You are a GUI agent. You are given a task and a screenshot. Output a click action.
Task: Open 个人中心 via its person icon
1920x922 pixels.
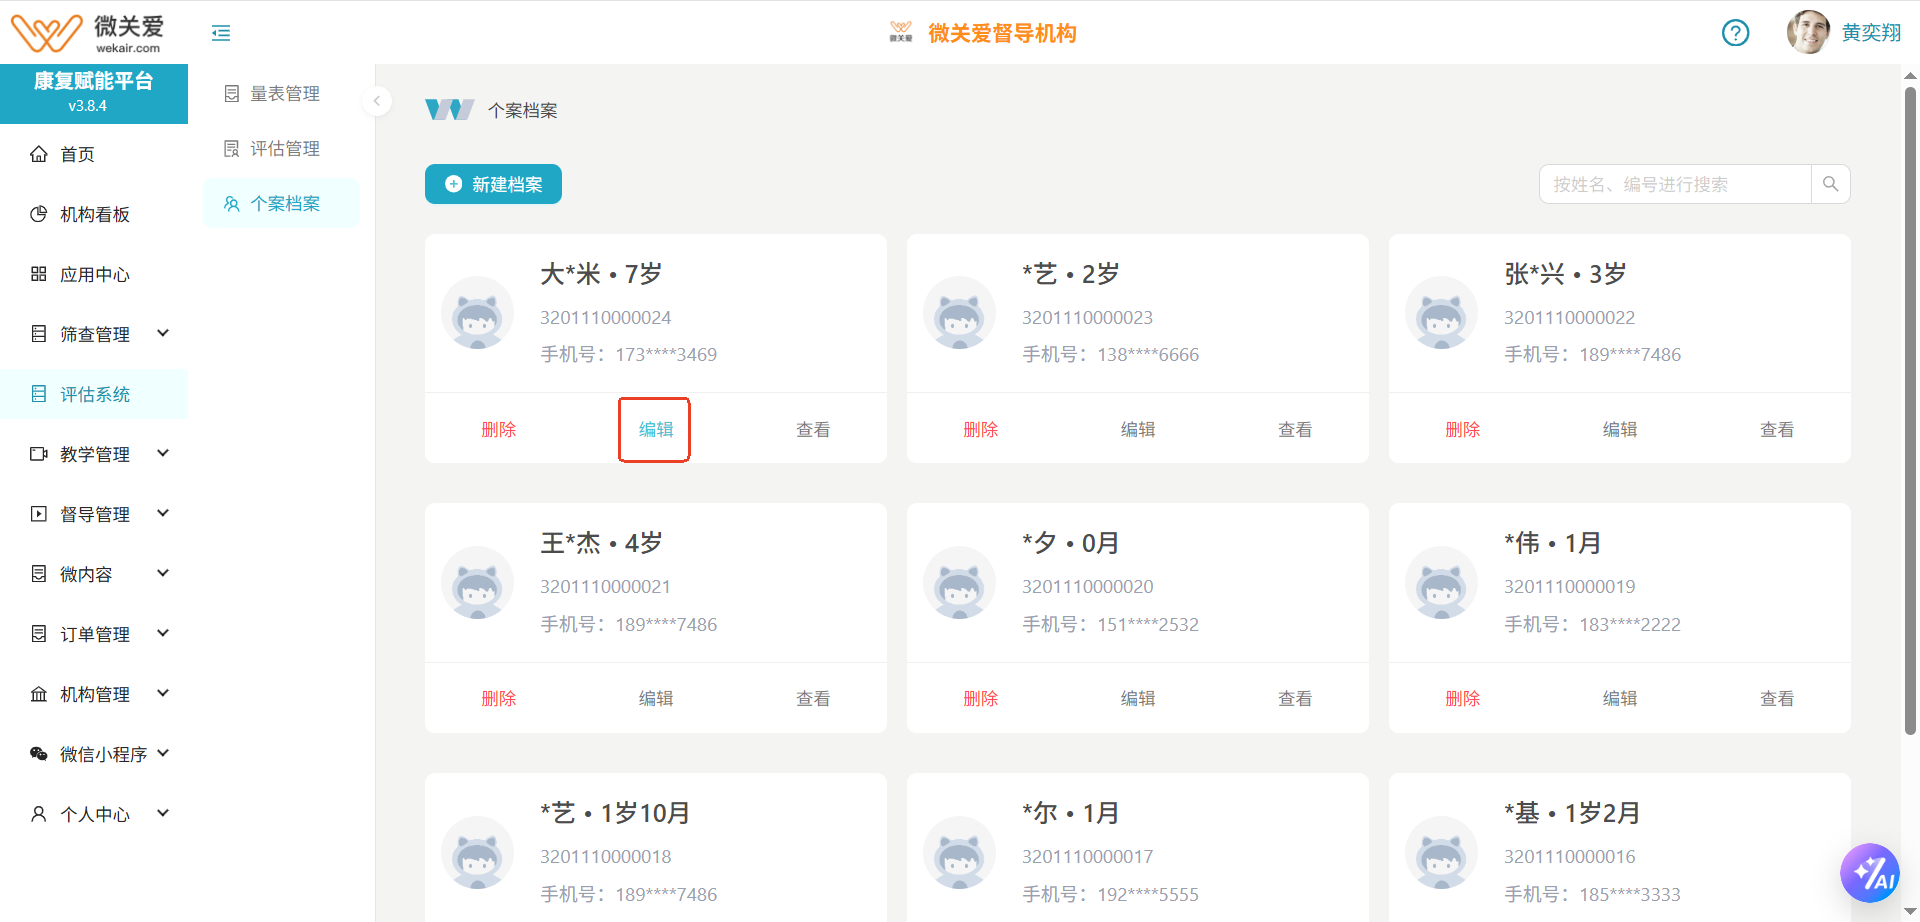coord(38,813)
